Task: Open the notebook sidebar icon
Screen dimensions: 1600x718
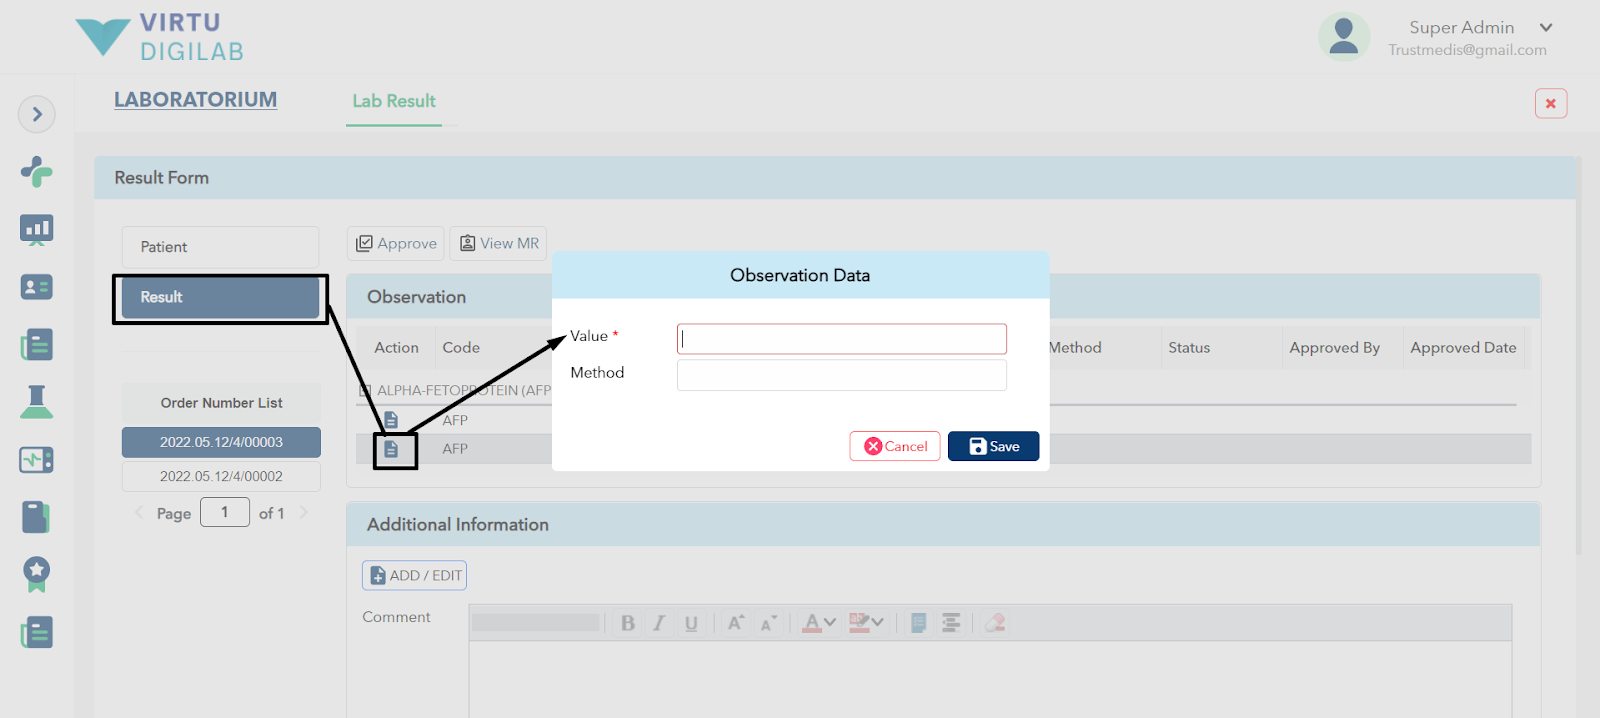Action: (36, 517)
